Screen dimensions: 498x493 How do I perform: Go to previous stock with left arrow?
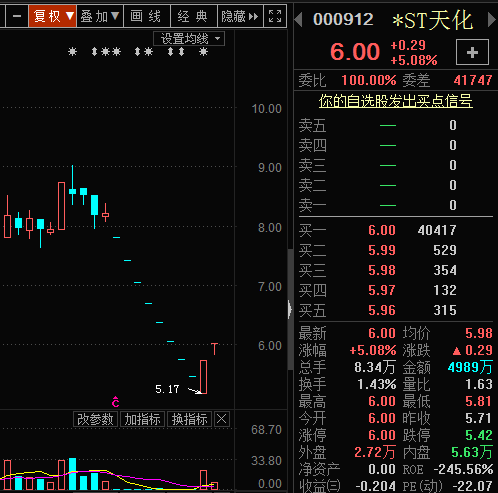[x=299, y=19]
